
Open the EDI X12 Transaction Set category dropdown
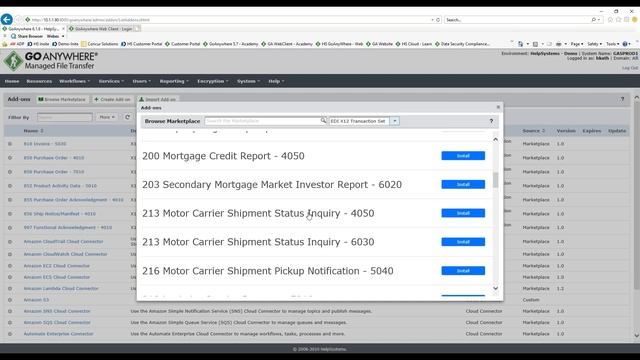[394, 121]
